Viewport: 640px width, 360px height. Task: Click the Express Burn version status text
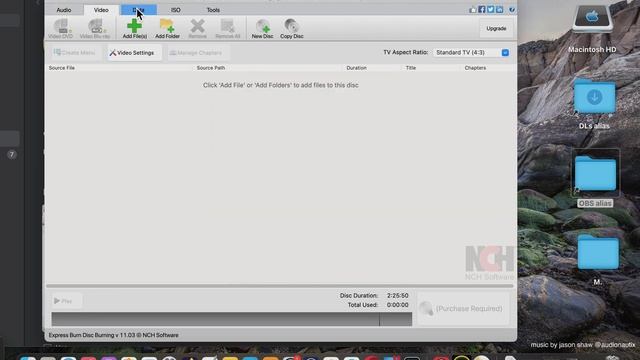pos(113,335)
